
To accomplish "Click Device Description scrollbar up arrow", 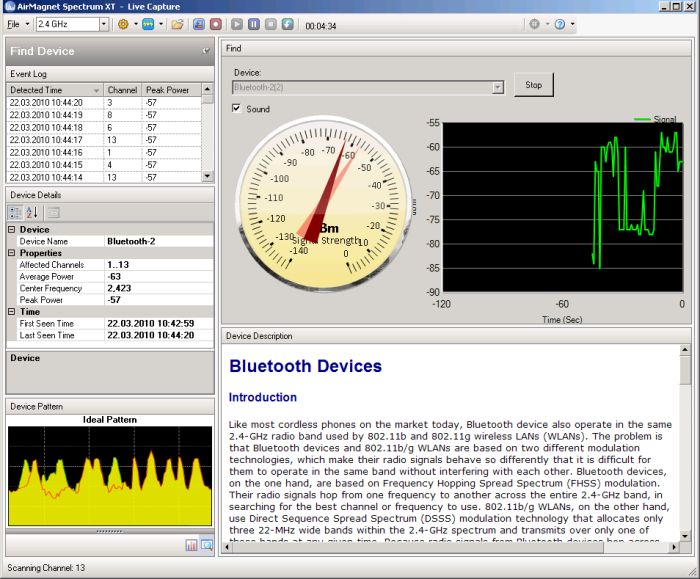I will (x=685, y=350).
